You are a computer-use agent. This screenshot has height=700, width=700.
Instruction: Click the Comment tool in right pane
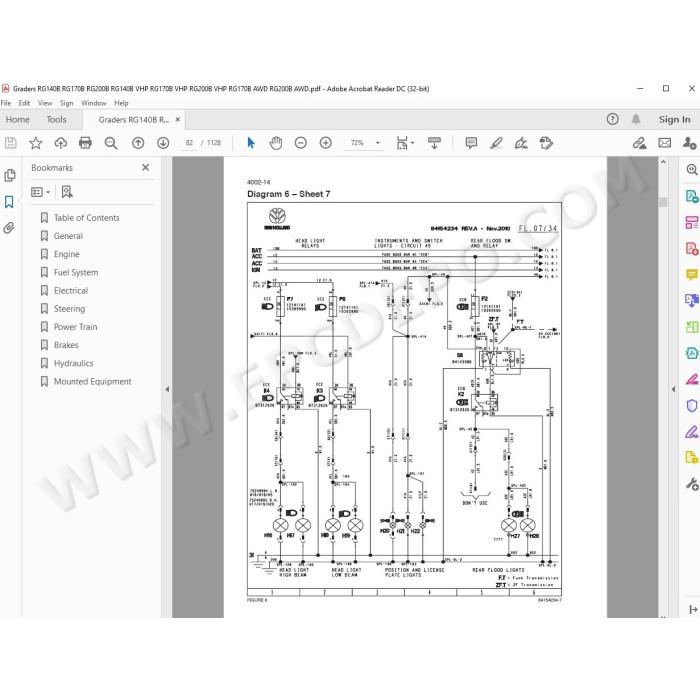692,274
